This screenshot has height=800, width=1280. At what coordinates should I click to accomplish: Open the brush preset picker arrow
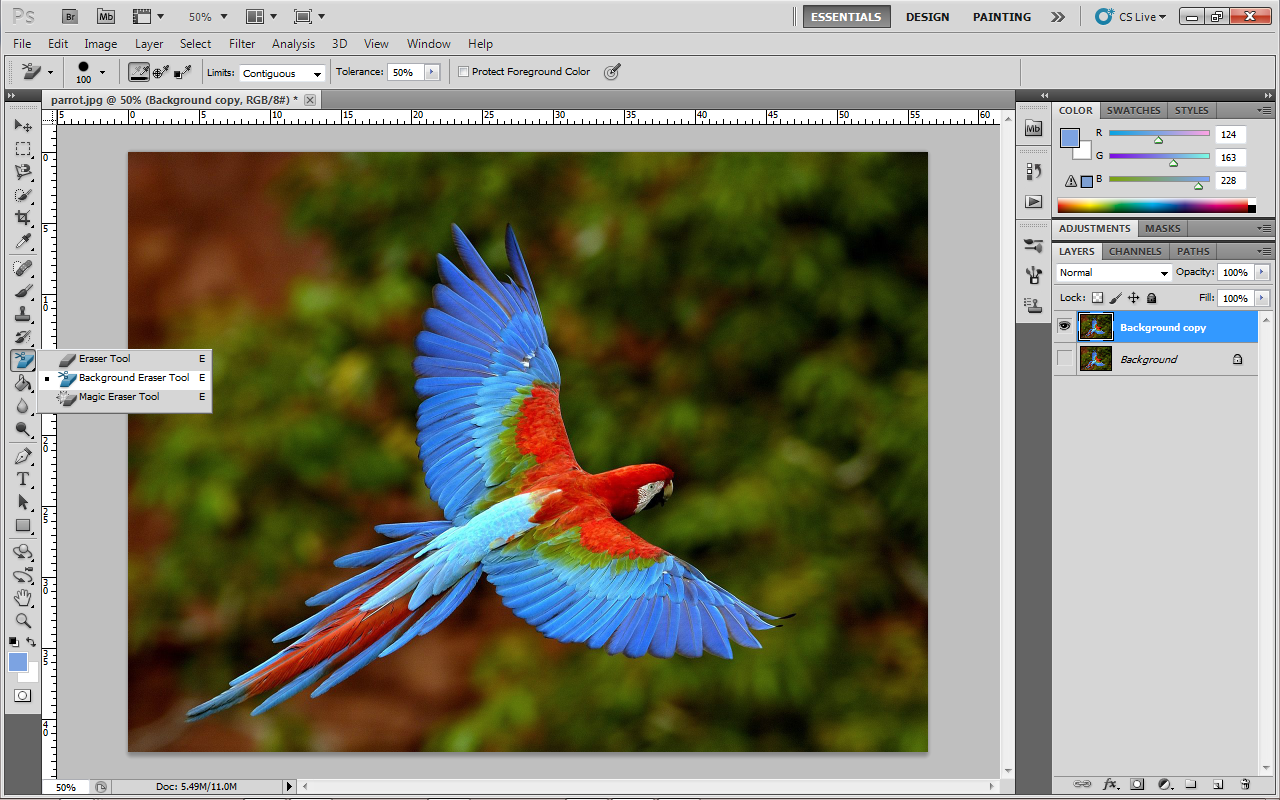(102, 72)
